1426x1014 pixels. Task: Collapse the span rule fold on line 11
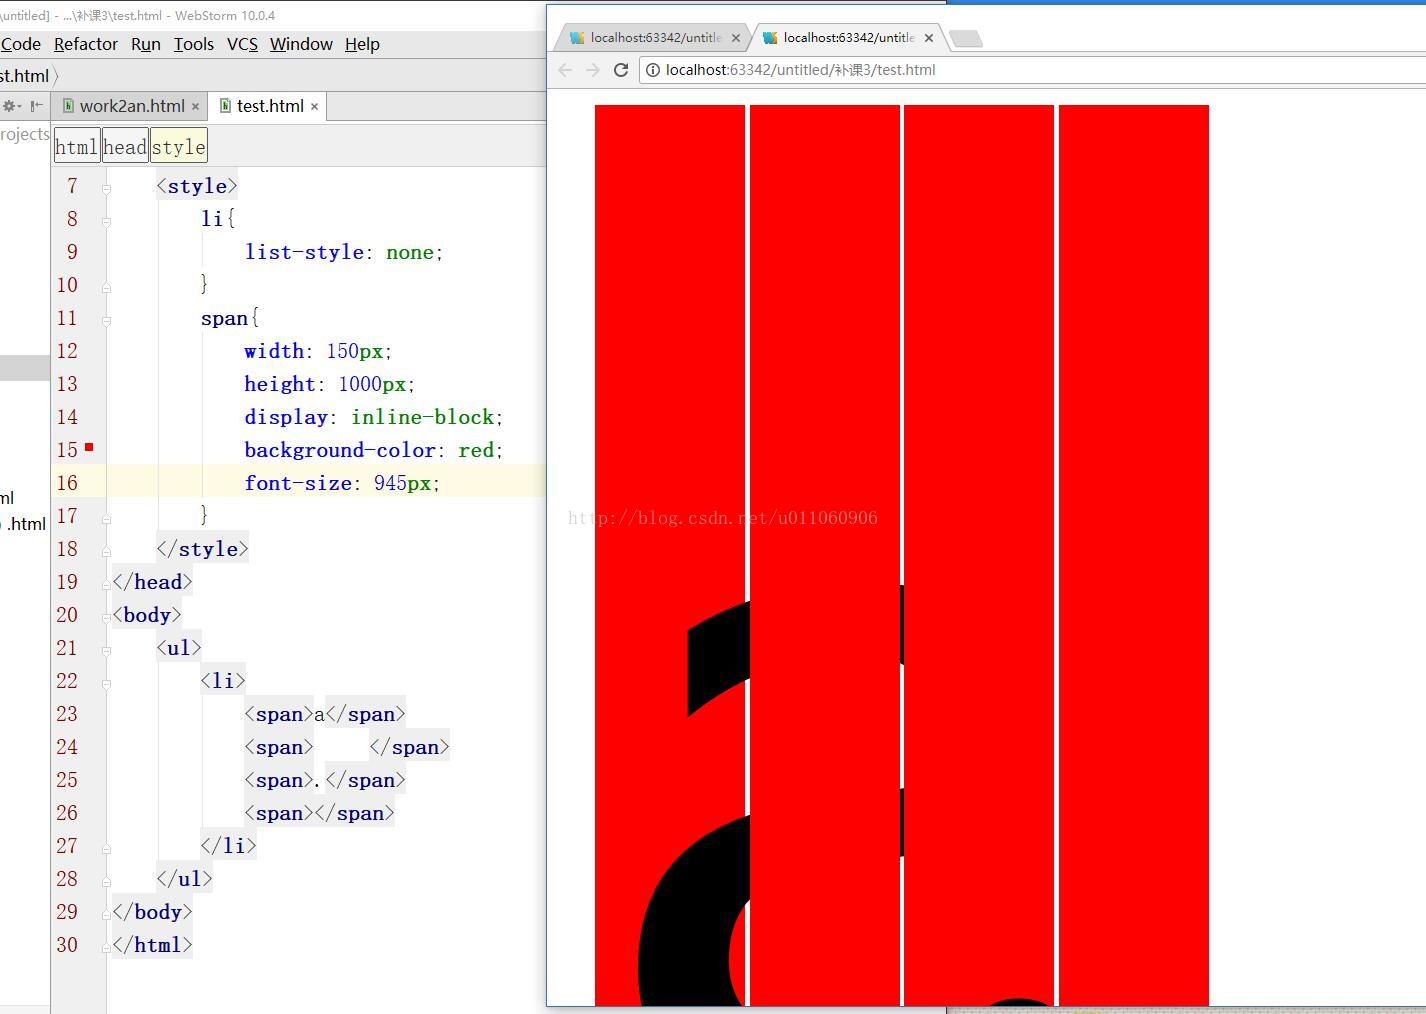[x=107, y=319]
